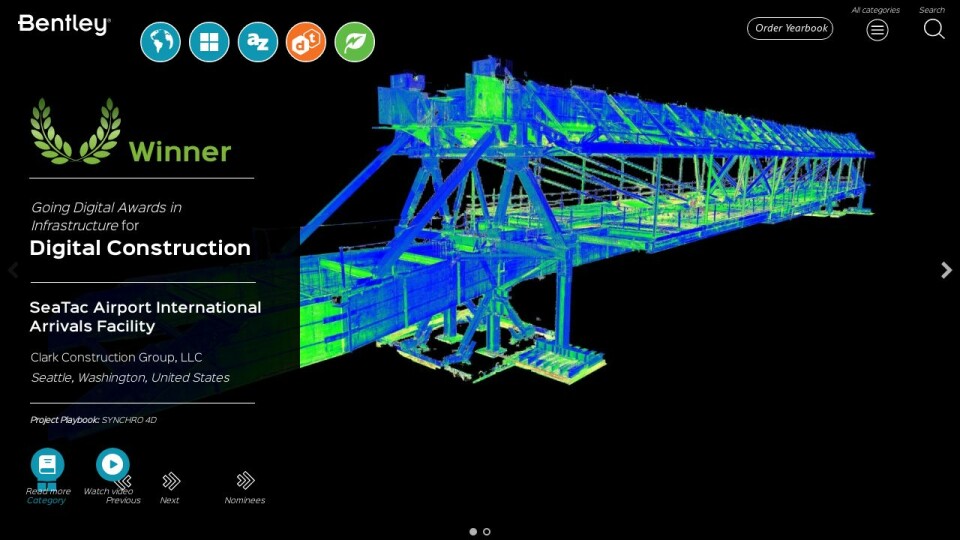Switch to the second carousel dot
Image resolution: width=960 pixels, height=540 pixels.
[487, 532]
